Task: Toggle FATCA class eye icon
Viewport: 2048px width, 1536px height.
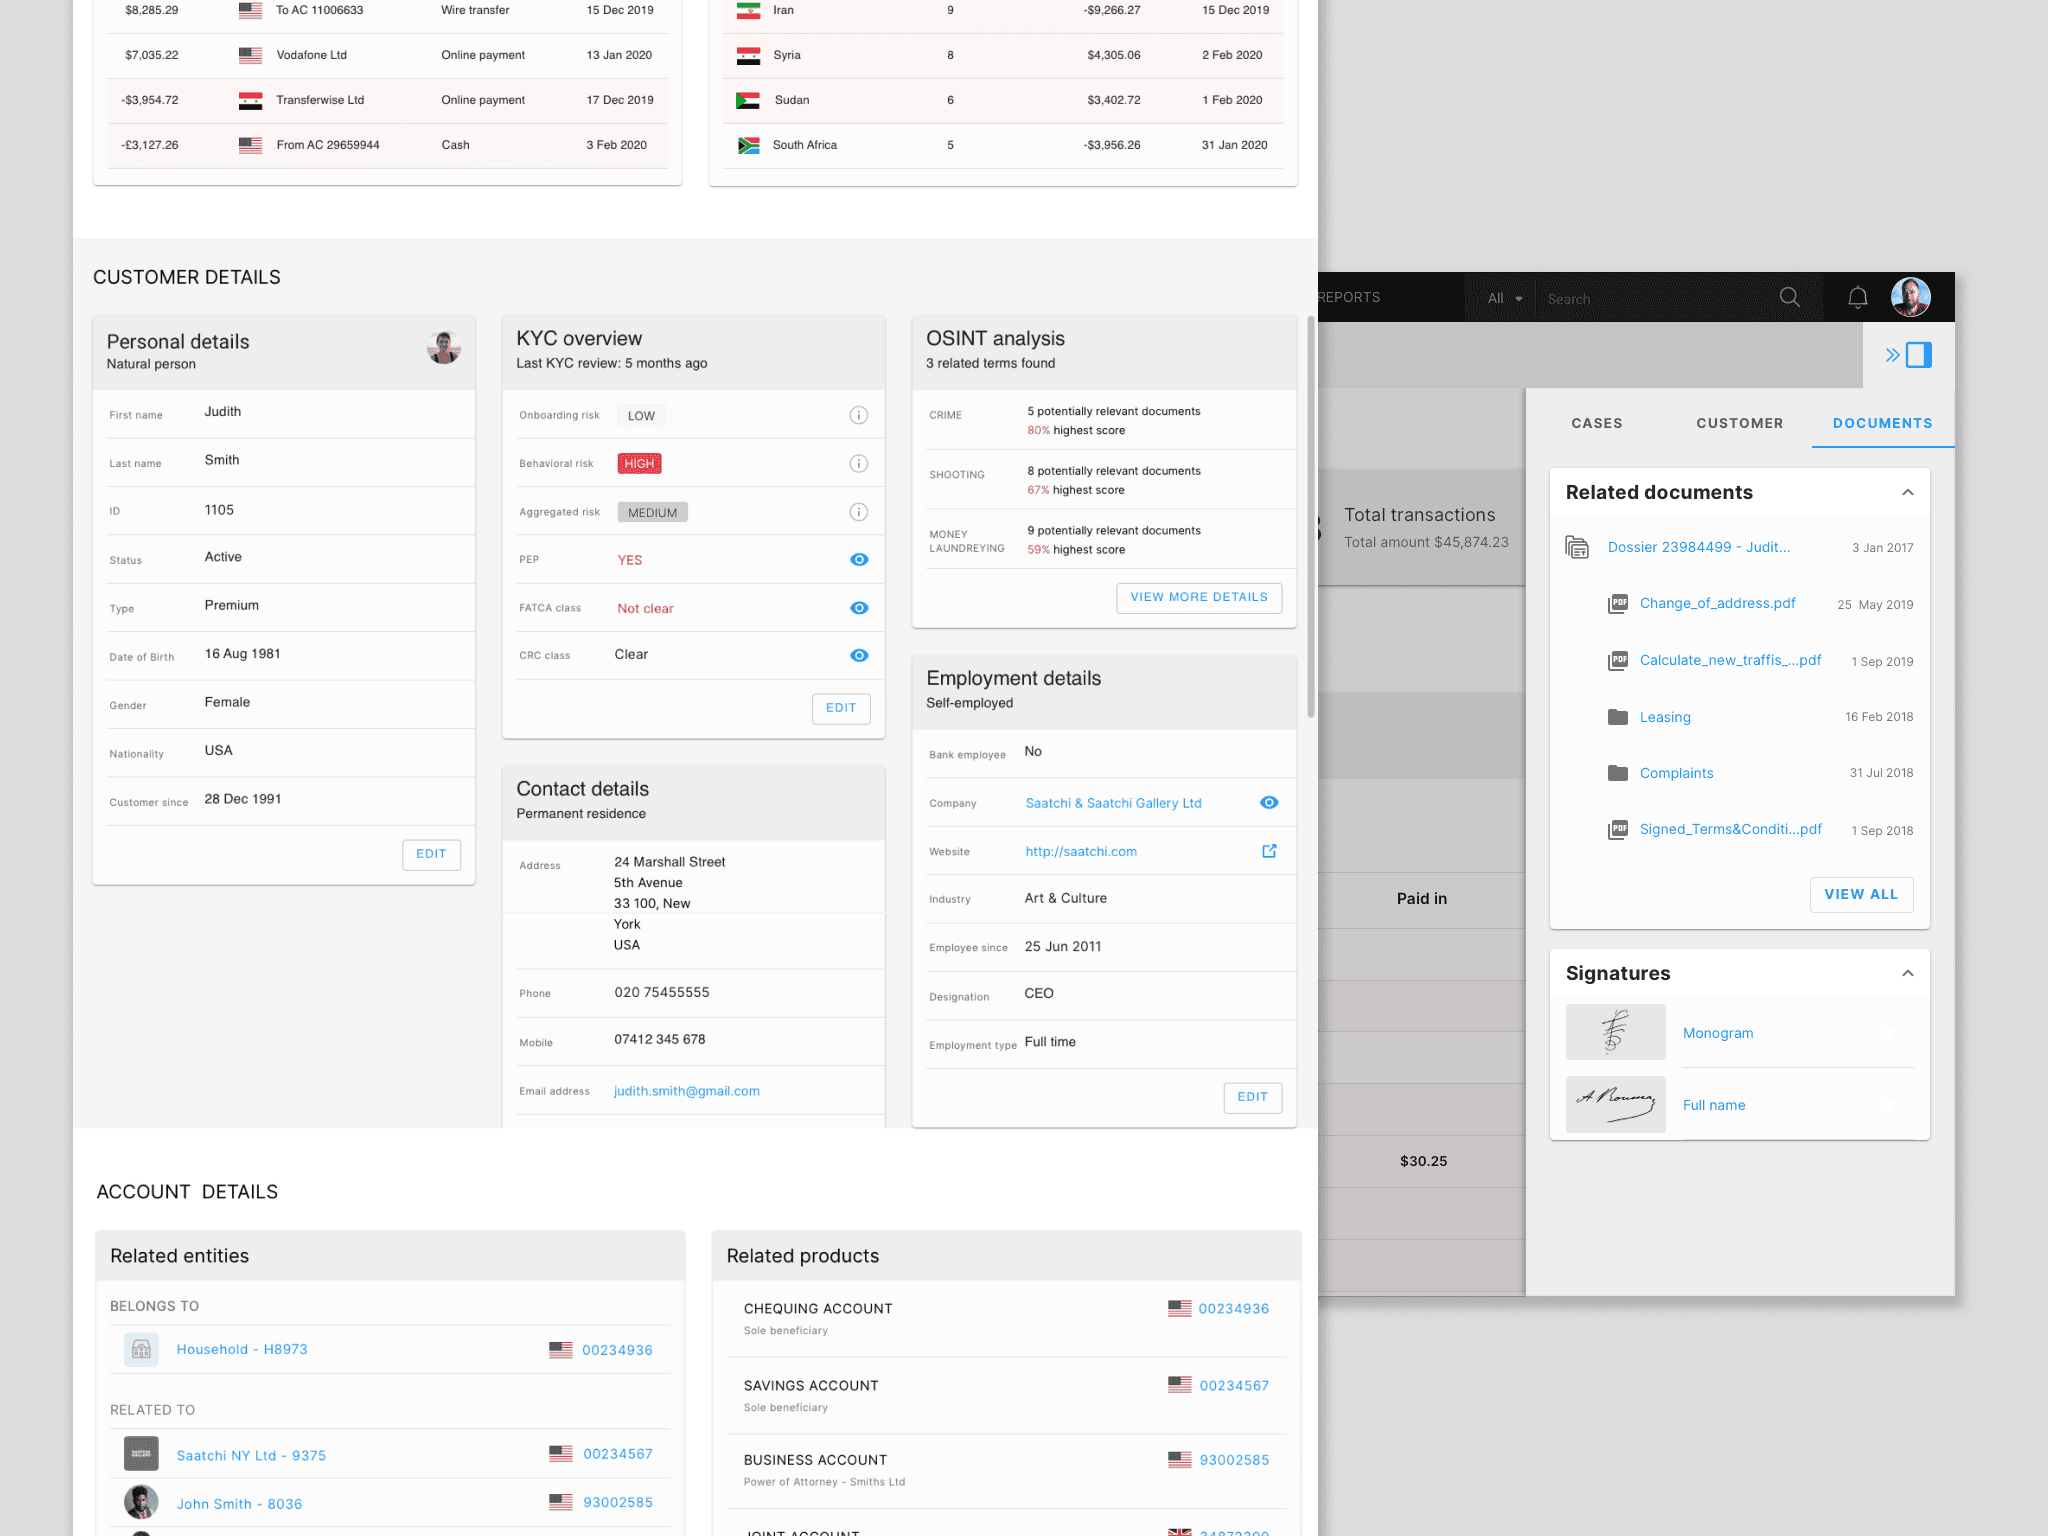Action: pyautogui.click(x=858, y=608)
